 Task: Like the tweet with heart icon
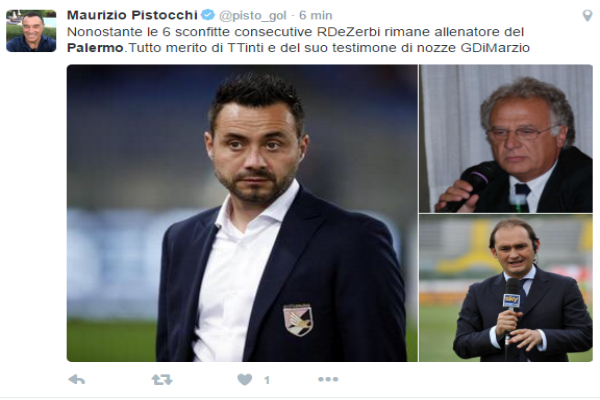pyautogui.click(x=245, y=379)
